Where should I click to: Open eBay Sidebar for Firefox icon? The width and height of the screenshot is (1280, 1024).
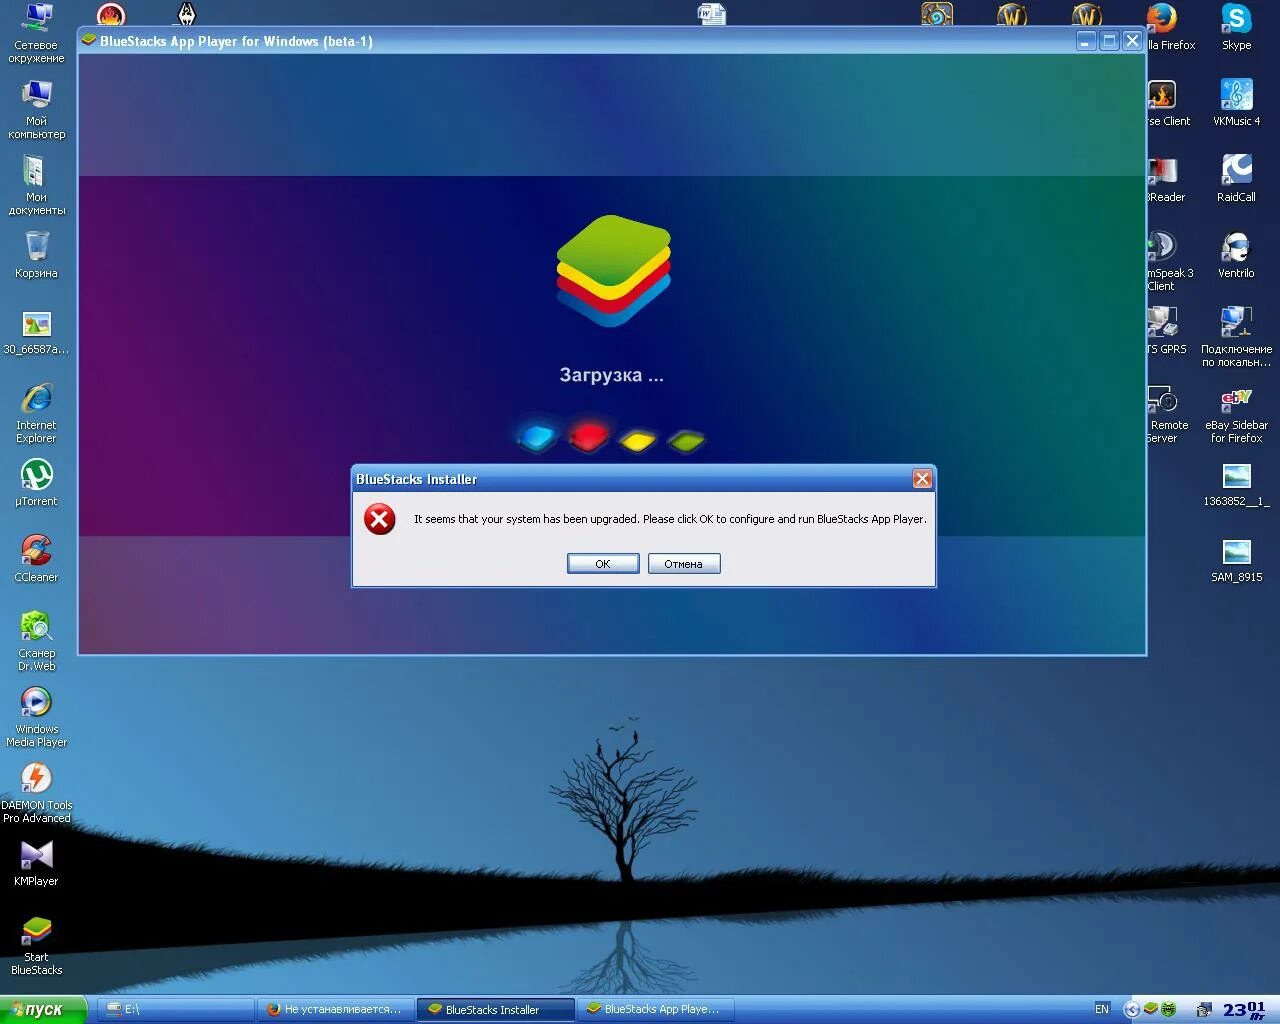point(1237,414)
